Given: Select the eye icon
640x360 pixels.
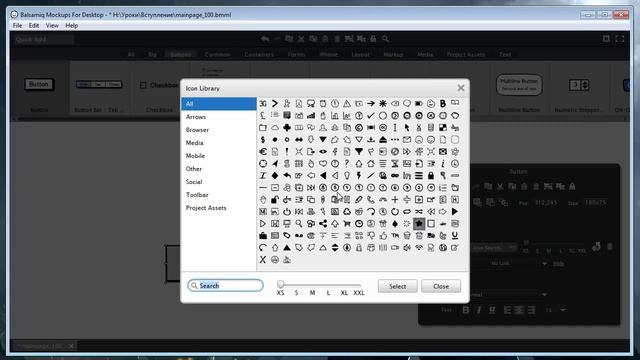Looking at the screenshot, I should tap(323, 152).
